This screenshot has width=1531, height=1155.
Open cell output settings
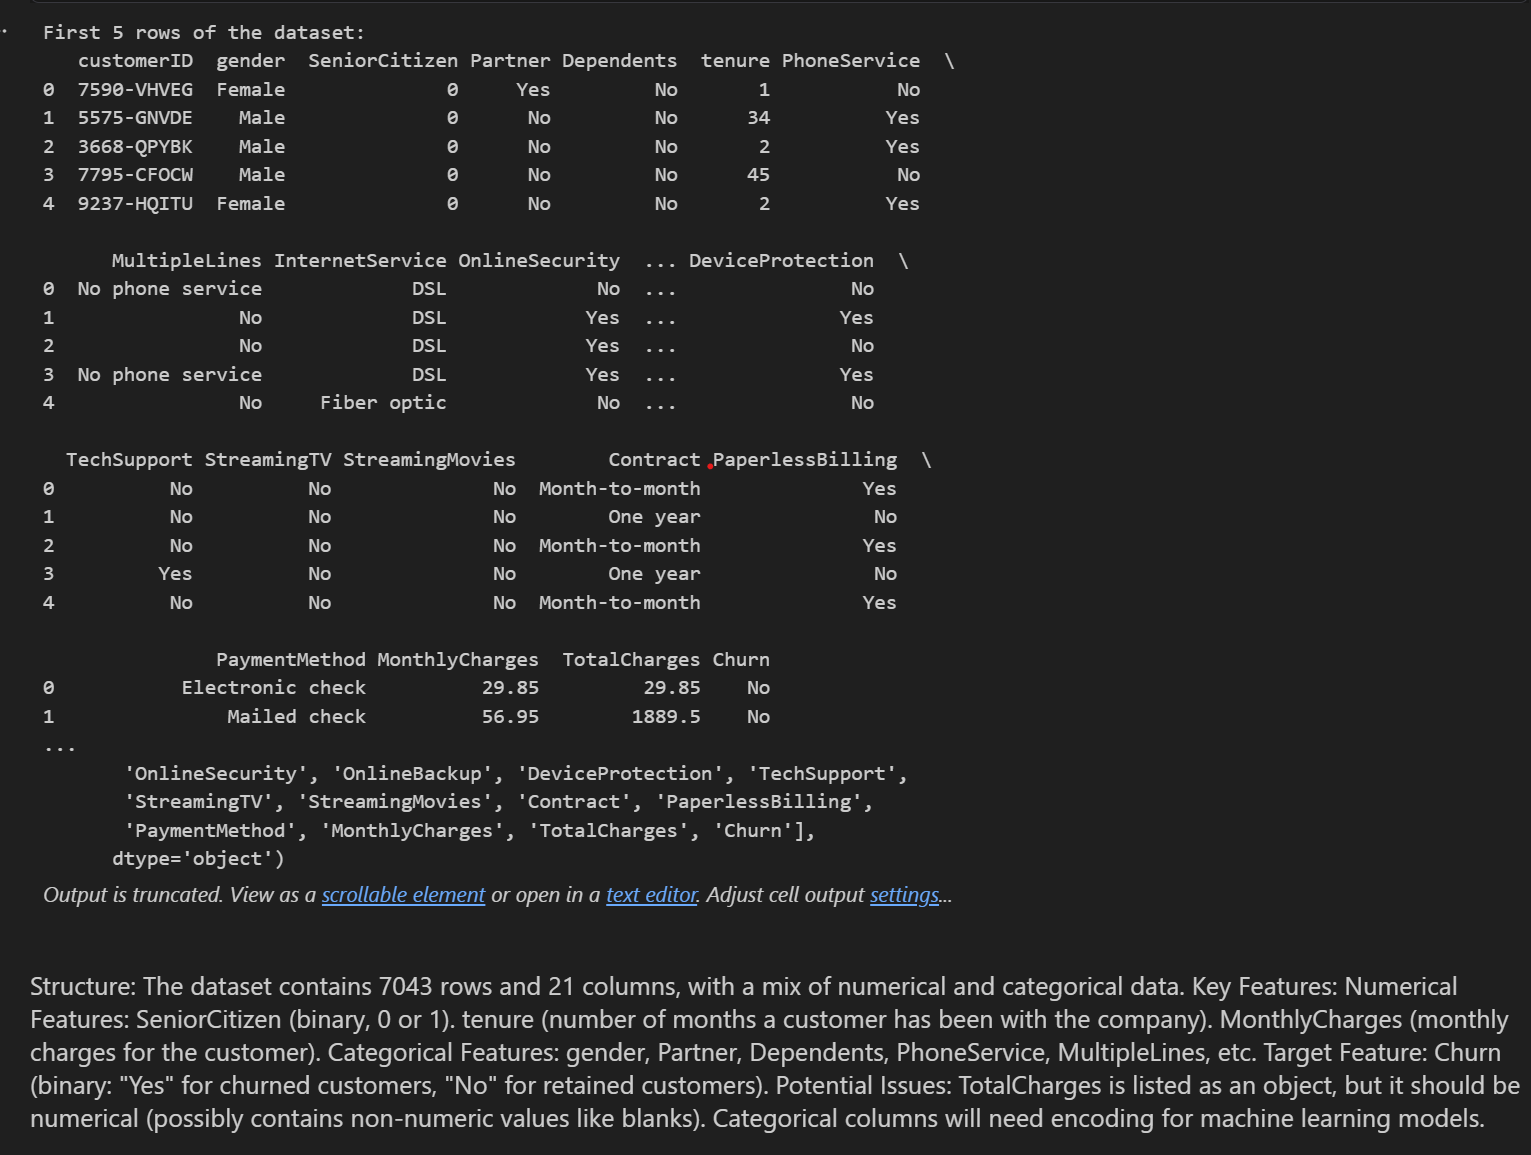tap(903, 895)
